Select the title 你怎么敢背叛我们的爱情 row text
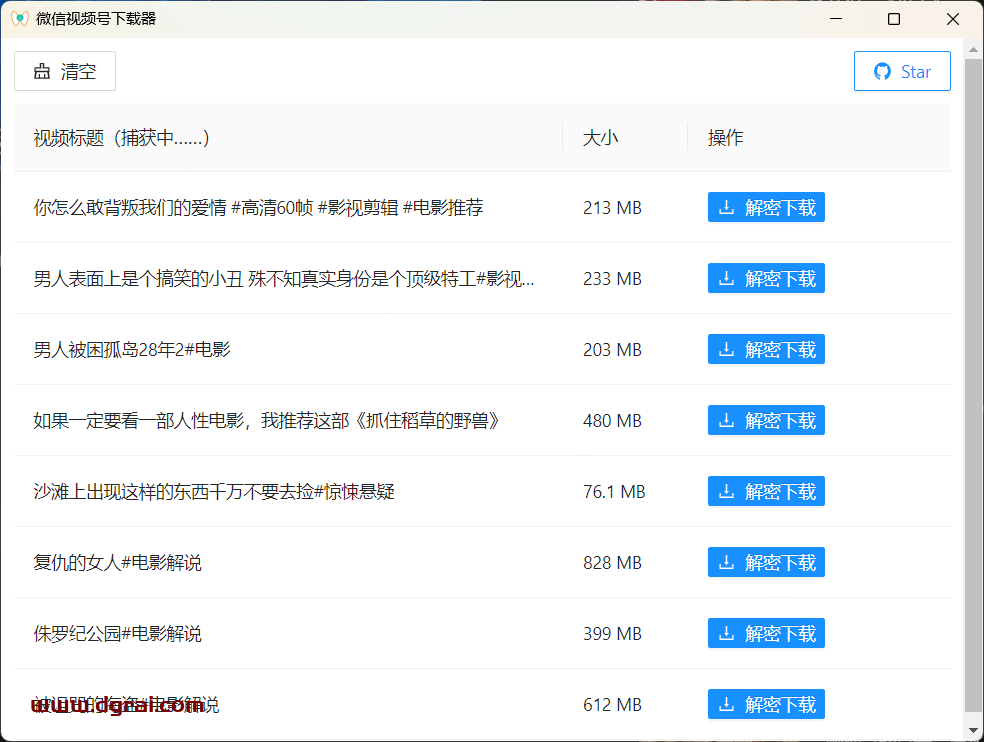984x742 pixels. pos(258,207)
